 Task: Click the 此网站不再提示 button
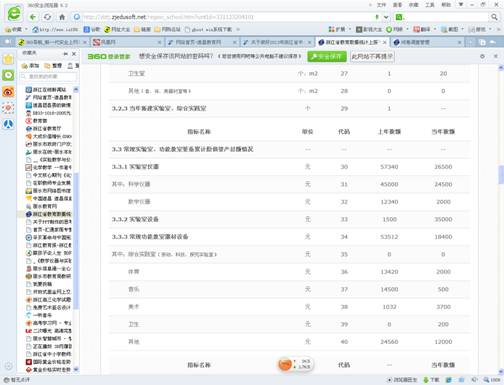click(372, 56)
